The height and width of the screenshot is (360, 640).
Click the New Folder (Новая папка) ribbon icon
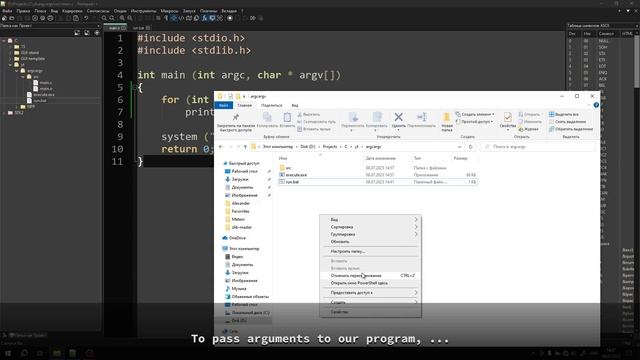click(447, 118)
